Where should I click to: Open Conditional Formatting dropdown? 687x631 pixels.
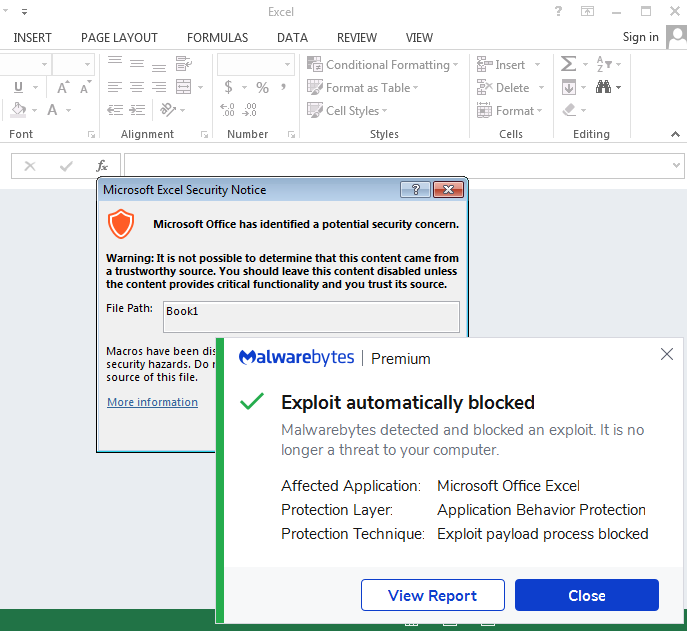pos(383,64)
